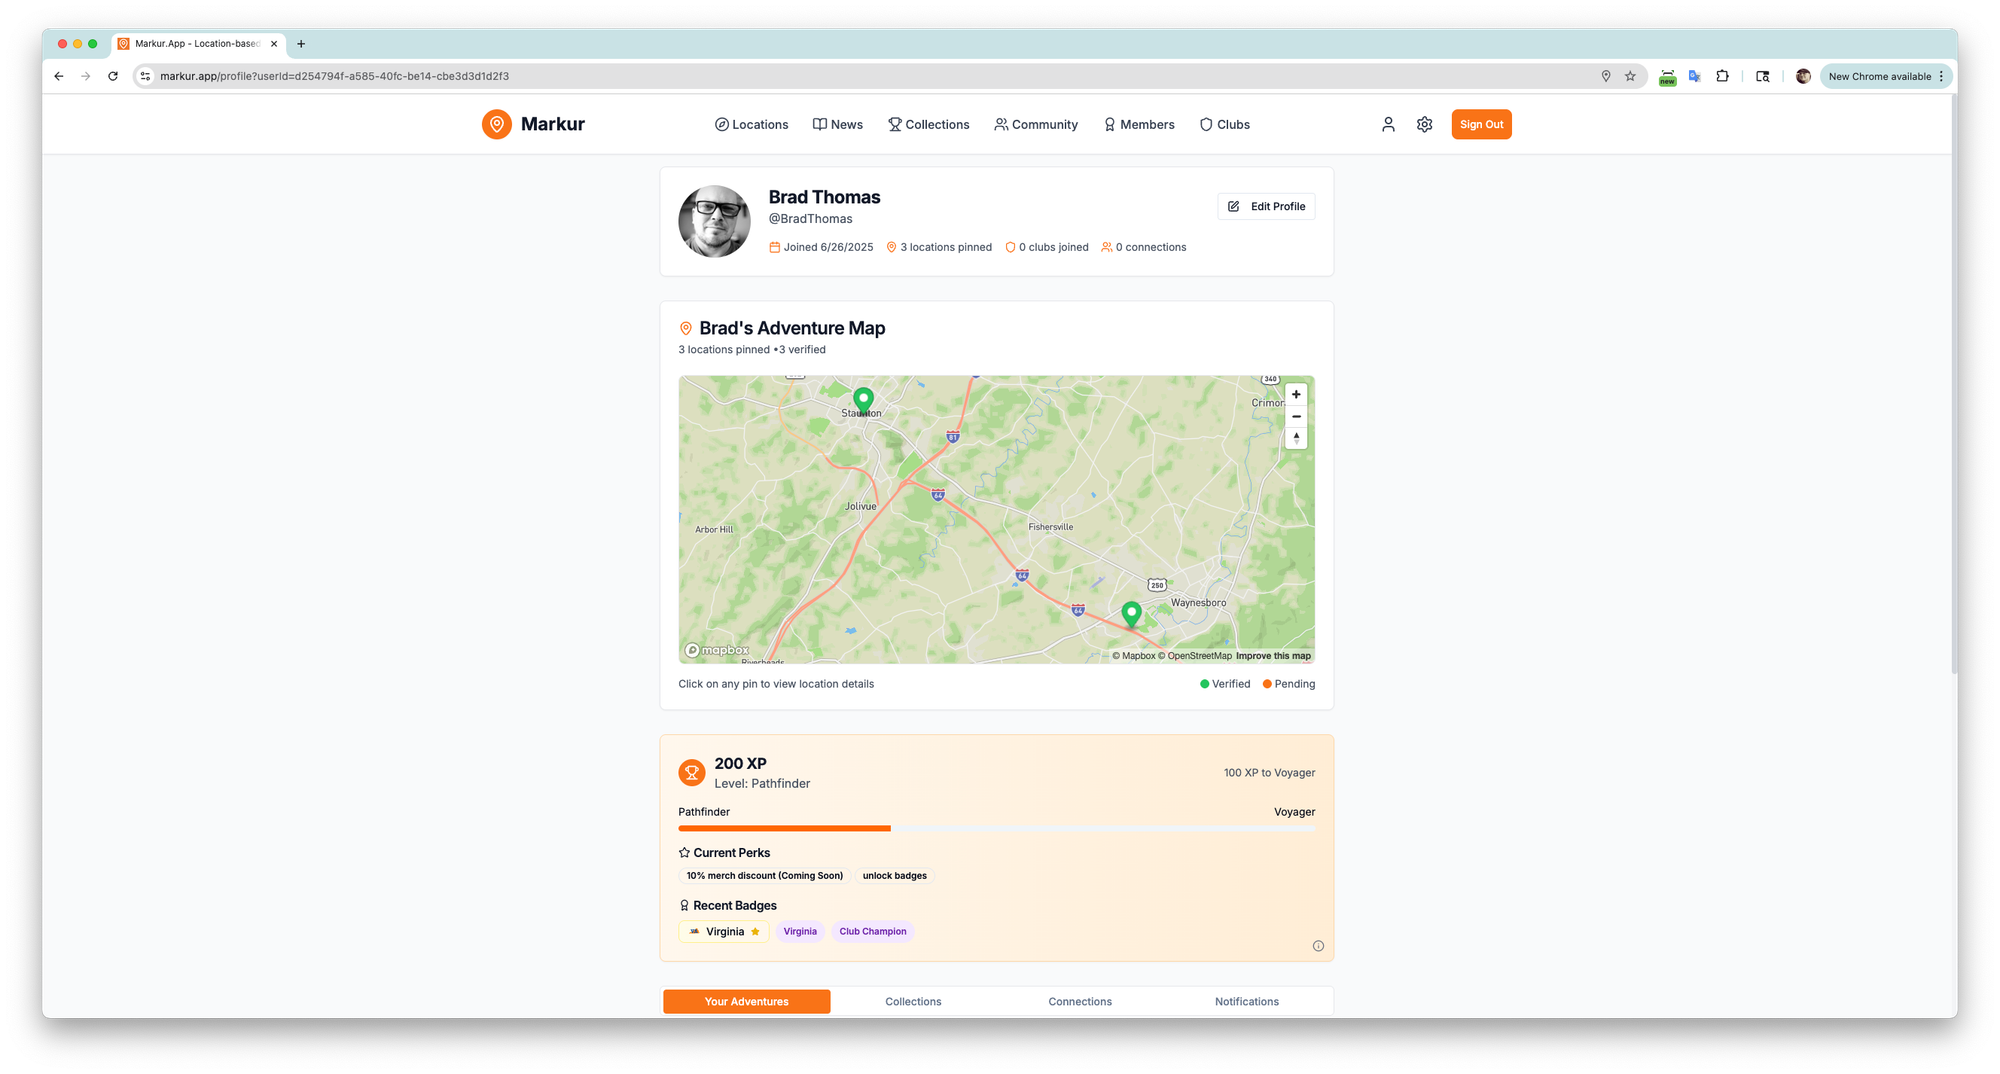2000x1074 pixels.
Task: Click the Improve this map link
Action: 1273,656
